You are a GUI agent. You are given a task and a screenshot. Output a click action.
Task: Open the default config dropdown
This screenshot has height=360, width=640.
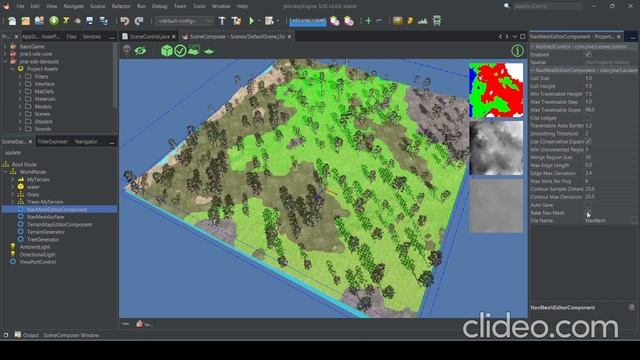coord(184,21)
